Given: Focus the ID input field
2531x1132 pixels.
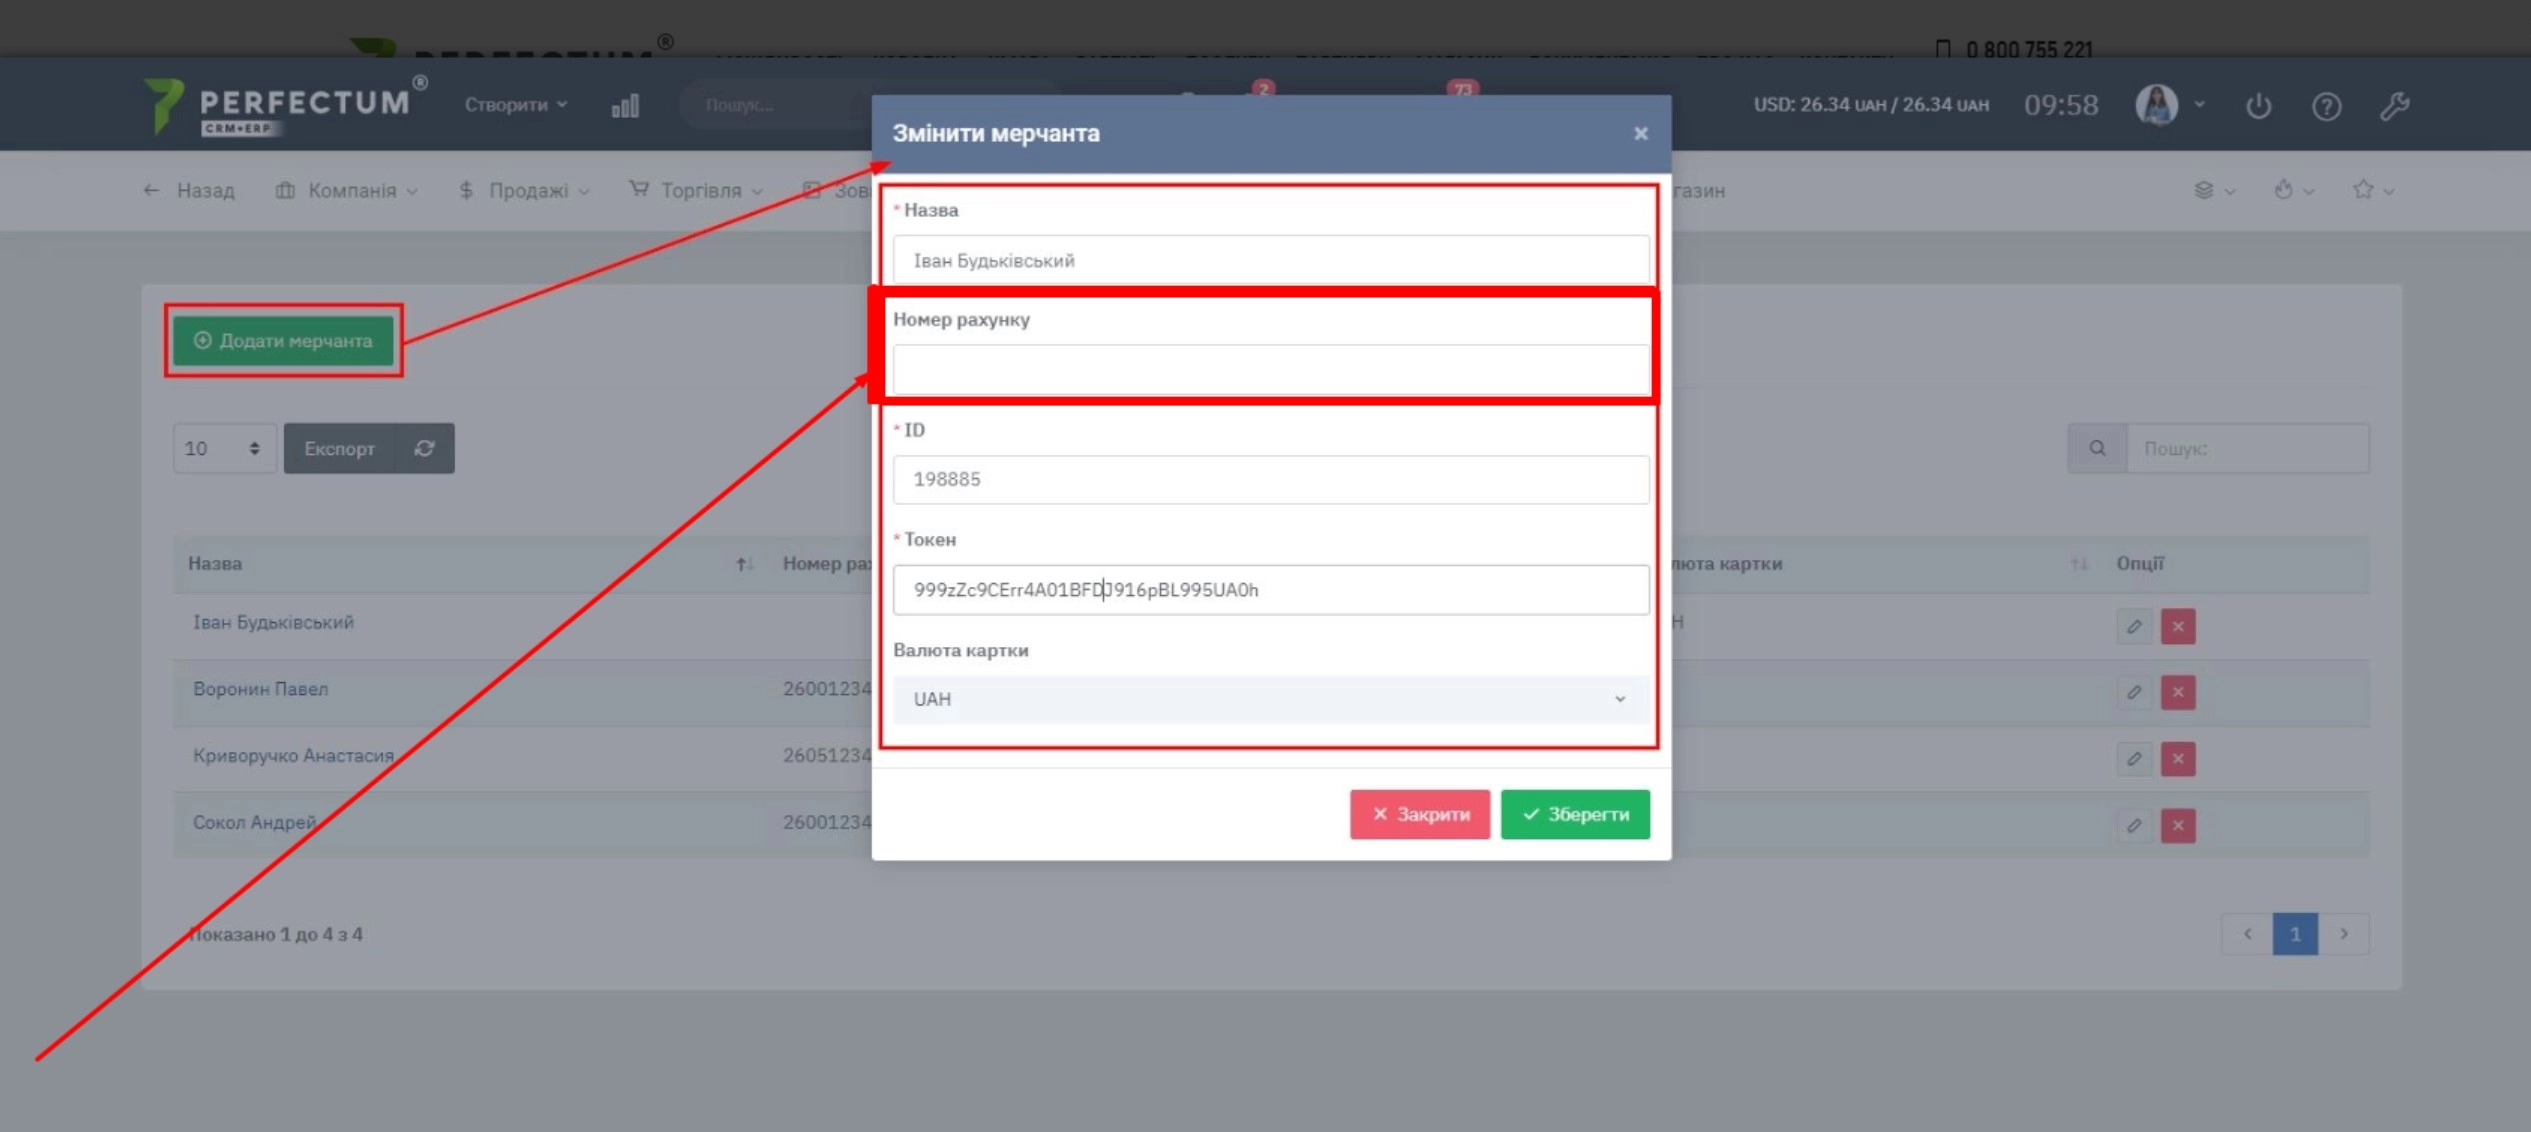Looking at the screenshot, I should point(1271,479).
